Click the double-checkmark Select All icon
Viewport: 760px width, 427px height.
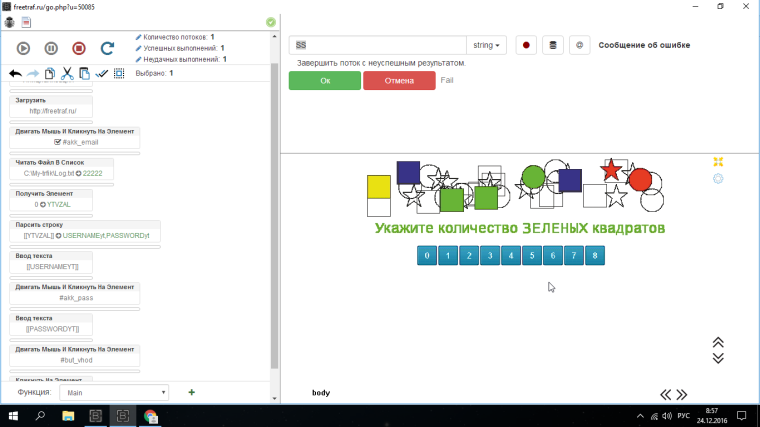tap(102, 73)
